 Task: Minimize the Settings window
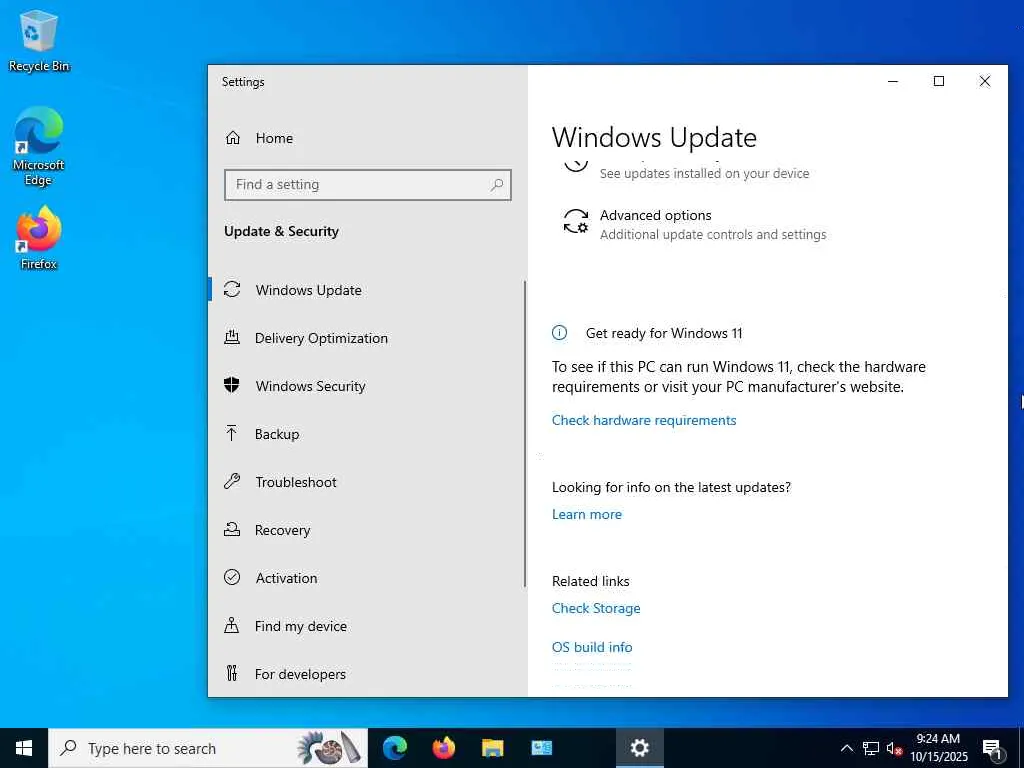(x=893, y=81)
